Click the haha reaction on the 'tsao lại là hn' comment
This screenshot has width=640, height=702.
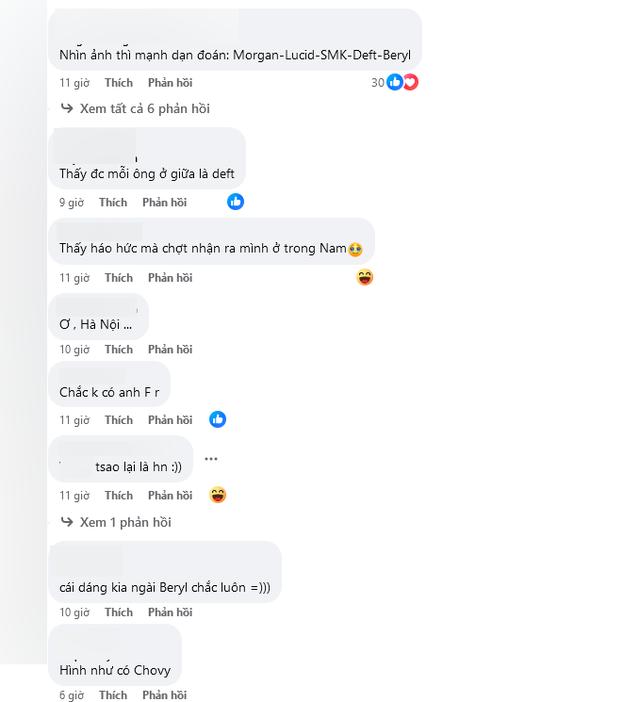[x=218, y=495]
